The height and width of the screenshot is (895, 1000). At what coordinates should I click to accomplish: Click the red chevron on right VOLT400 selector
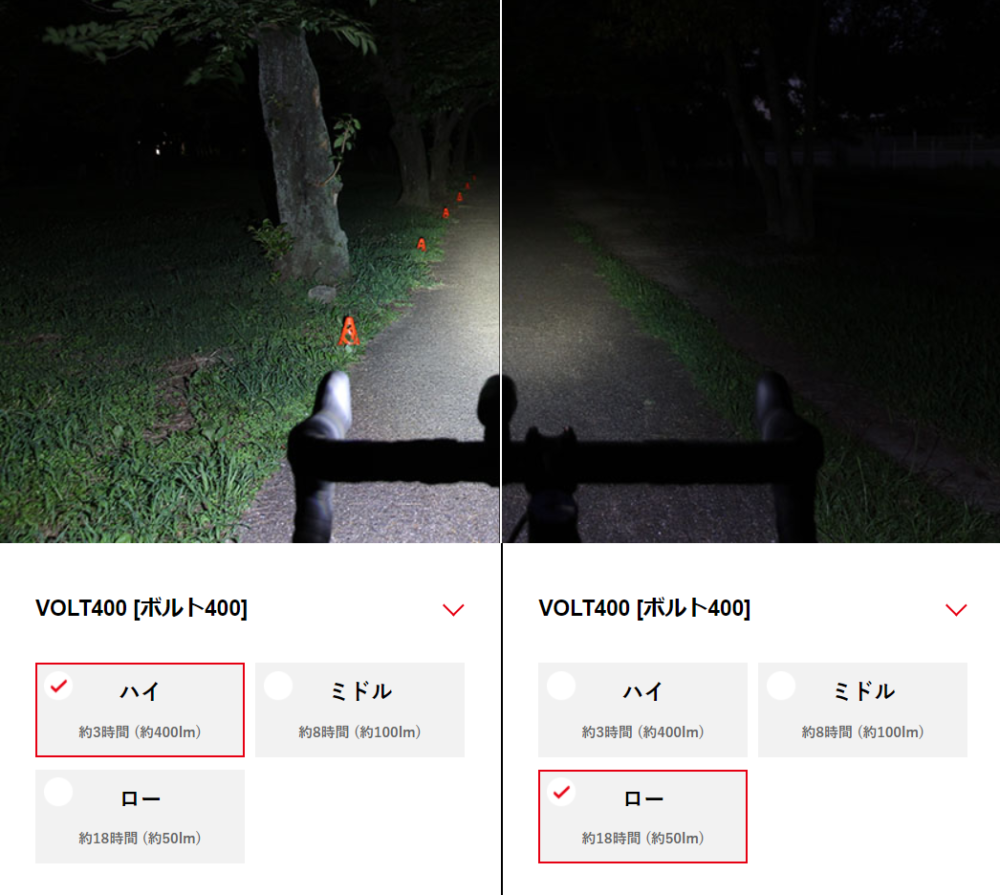pyautogui.click(x=956, y=610)
